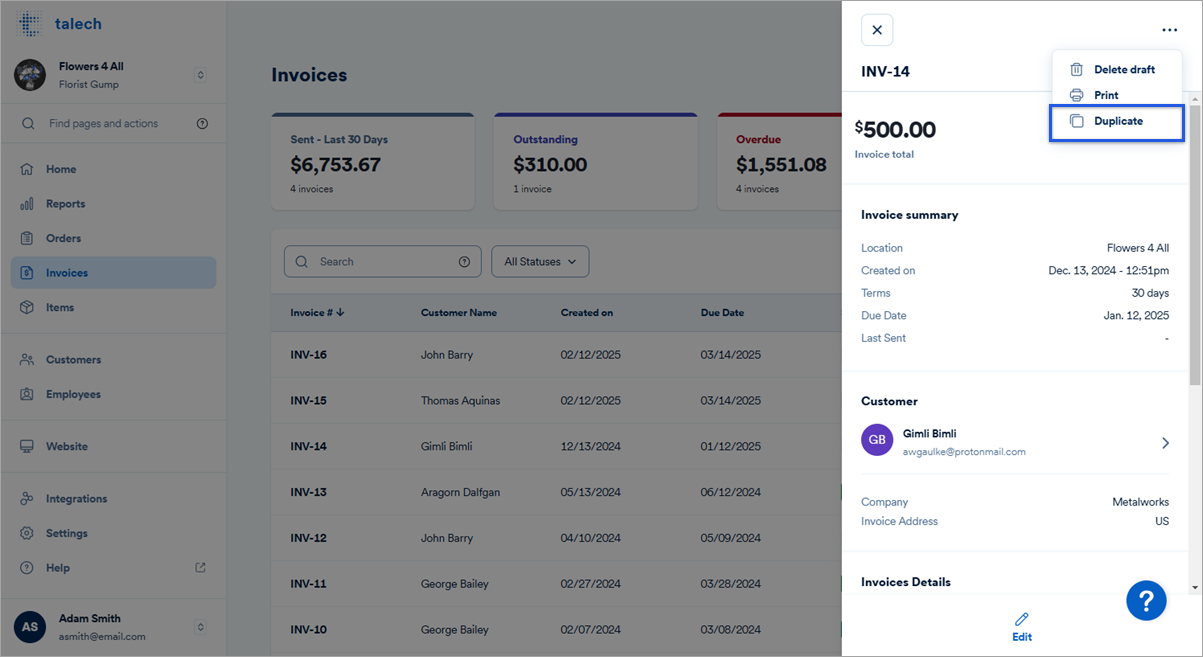1203x657 pixels.
Task: Click the AS user avatar
Action: coord(30,627)
